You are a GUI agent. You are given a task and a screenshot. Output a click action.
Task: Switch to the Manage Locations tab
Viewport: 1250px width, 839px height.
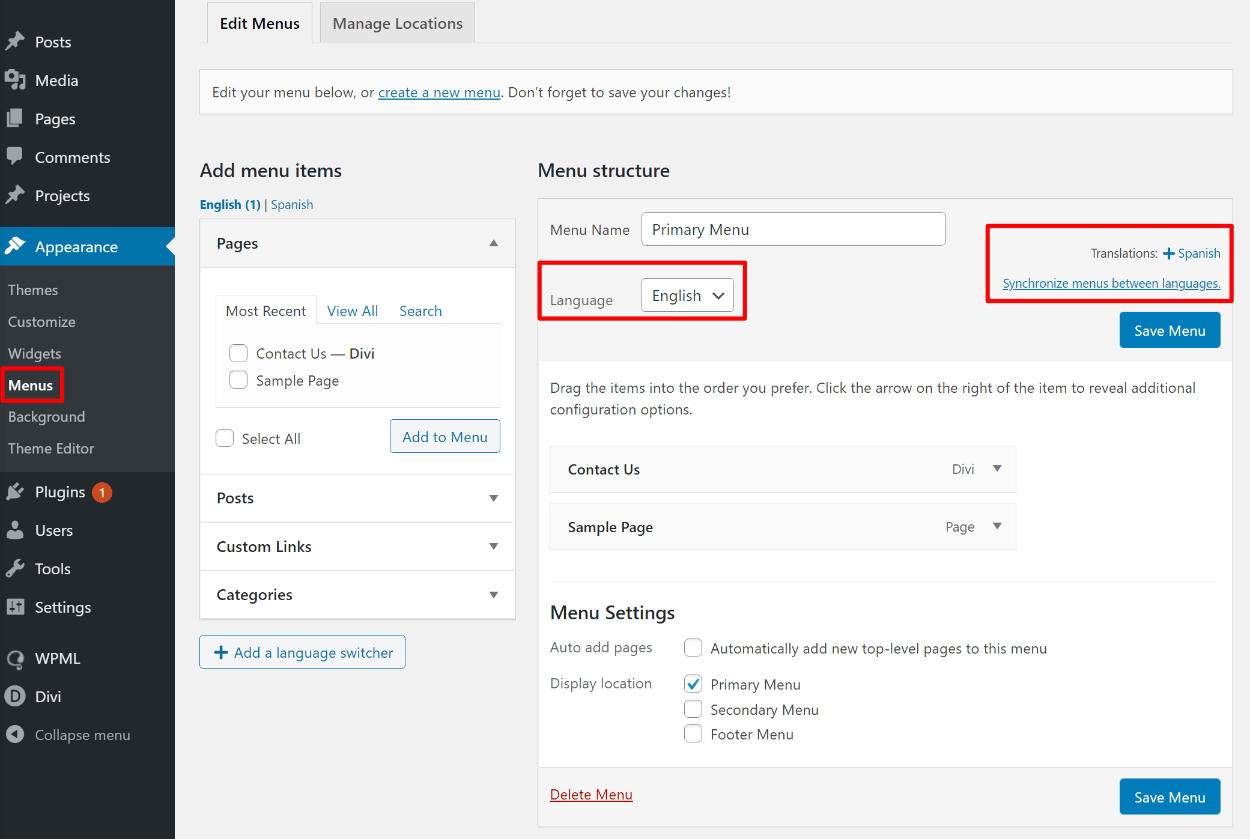click(x=397, y=23)
